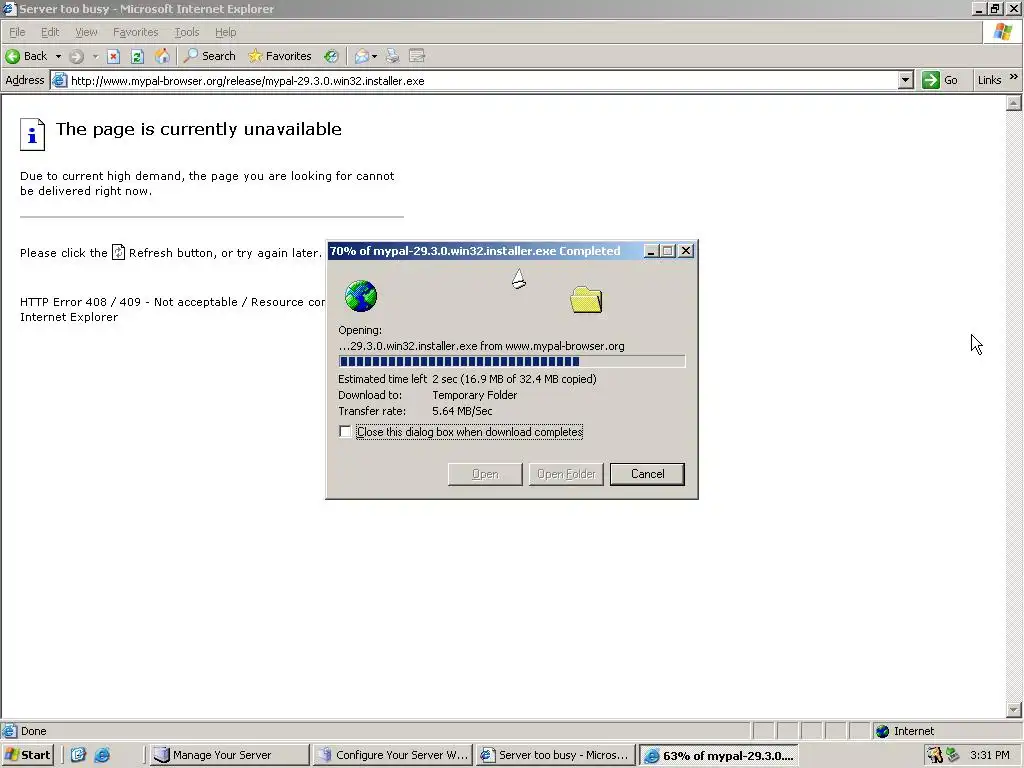Switch to mypal download taskbar button
Image resolution: width=1024 pixels, height=768 pixels.
718,755
